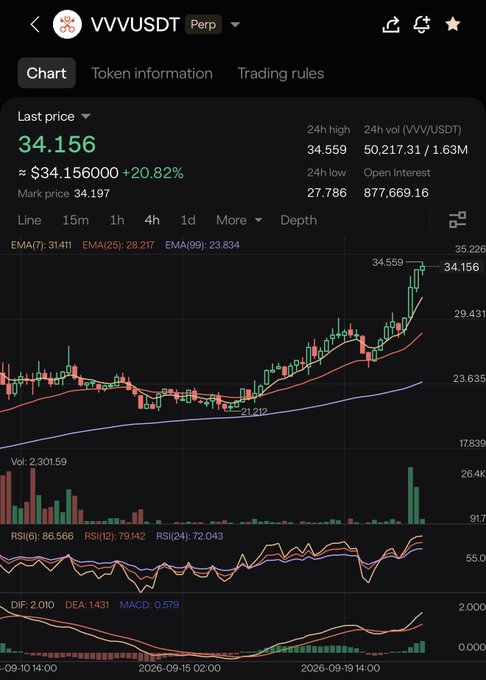Screen dimensions: 486x680
Task: Tap the Vol: 2,301.59 label
Action: (39, 461)
